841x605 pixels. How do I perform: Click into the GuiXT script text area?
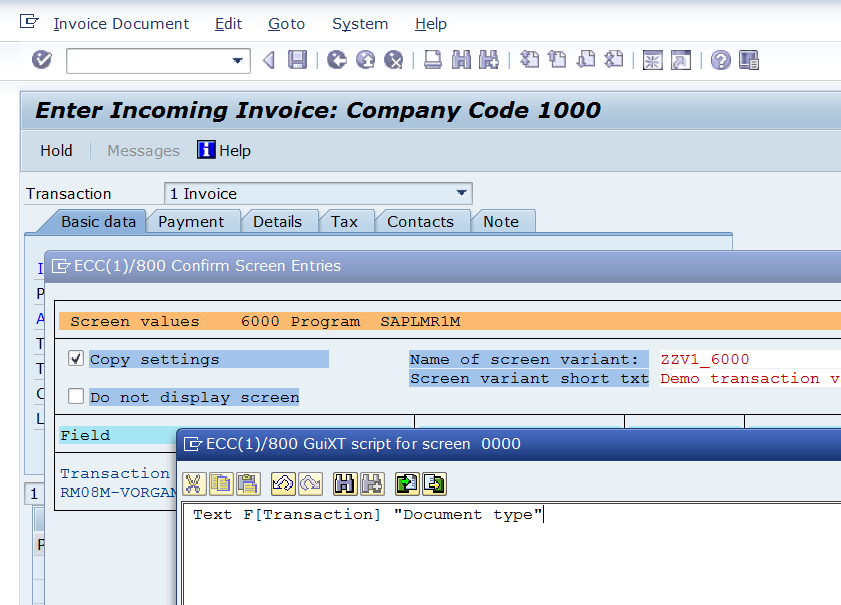500,560
